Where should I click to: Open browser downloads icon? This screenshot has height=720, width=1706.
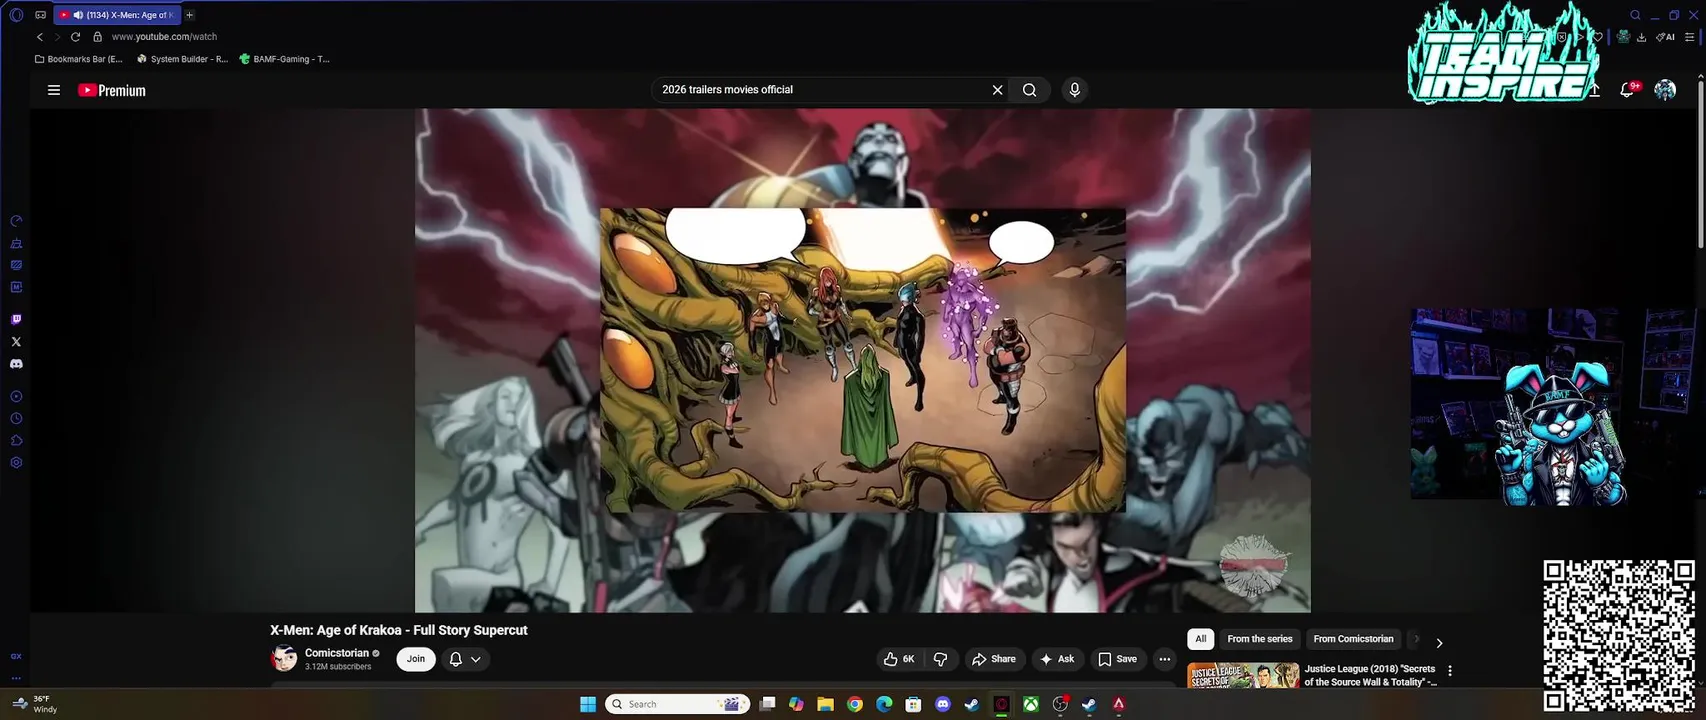point(1641,37)
